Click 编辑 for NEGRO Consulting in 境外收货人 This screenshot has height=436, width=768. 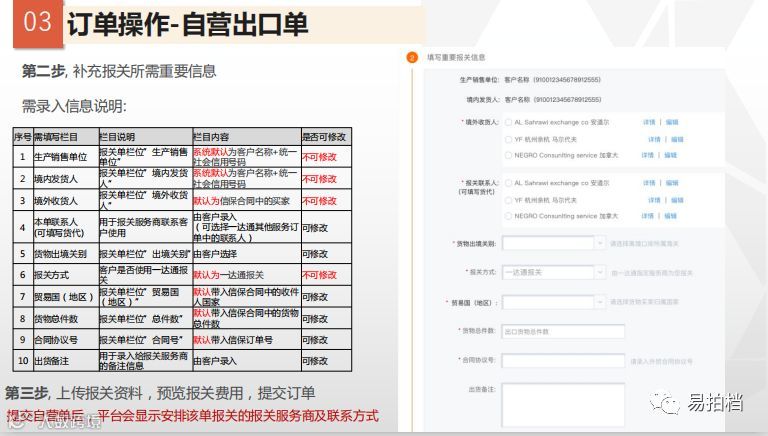click(x=671, y=155)
